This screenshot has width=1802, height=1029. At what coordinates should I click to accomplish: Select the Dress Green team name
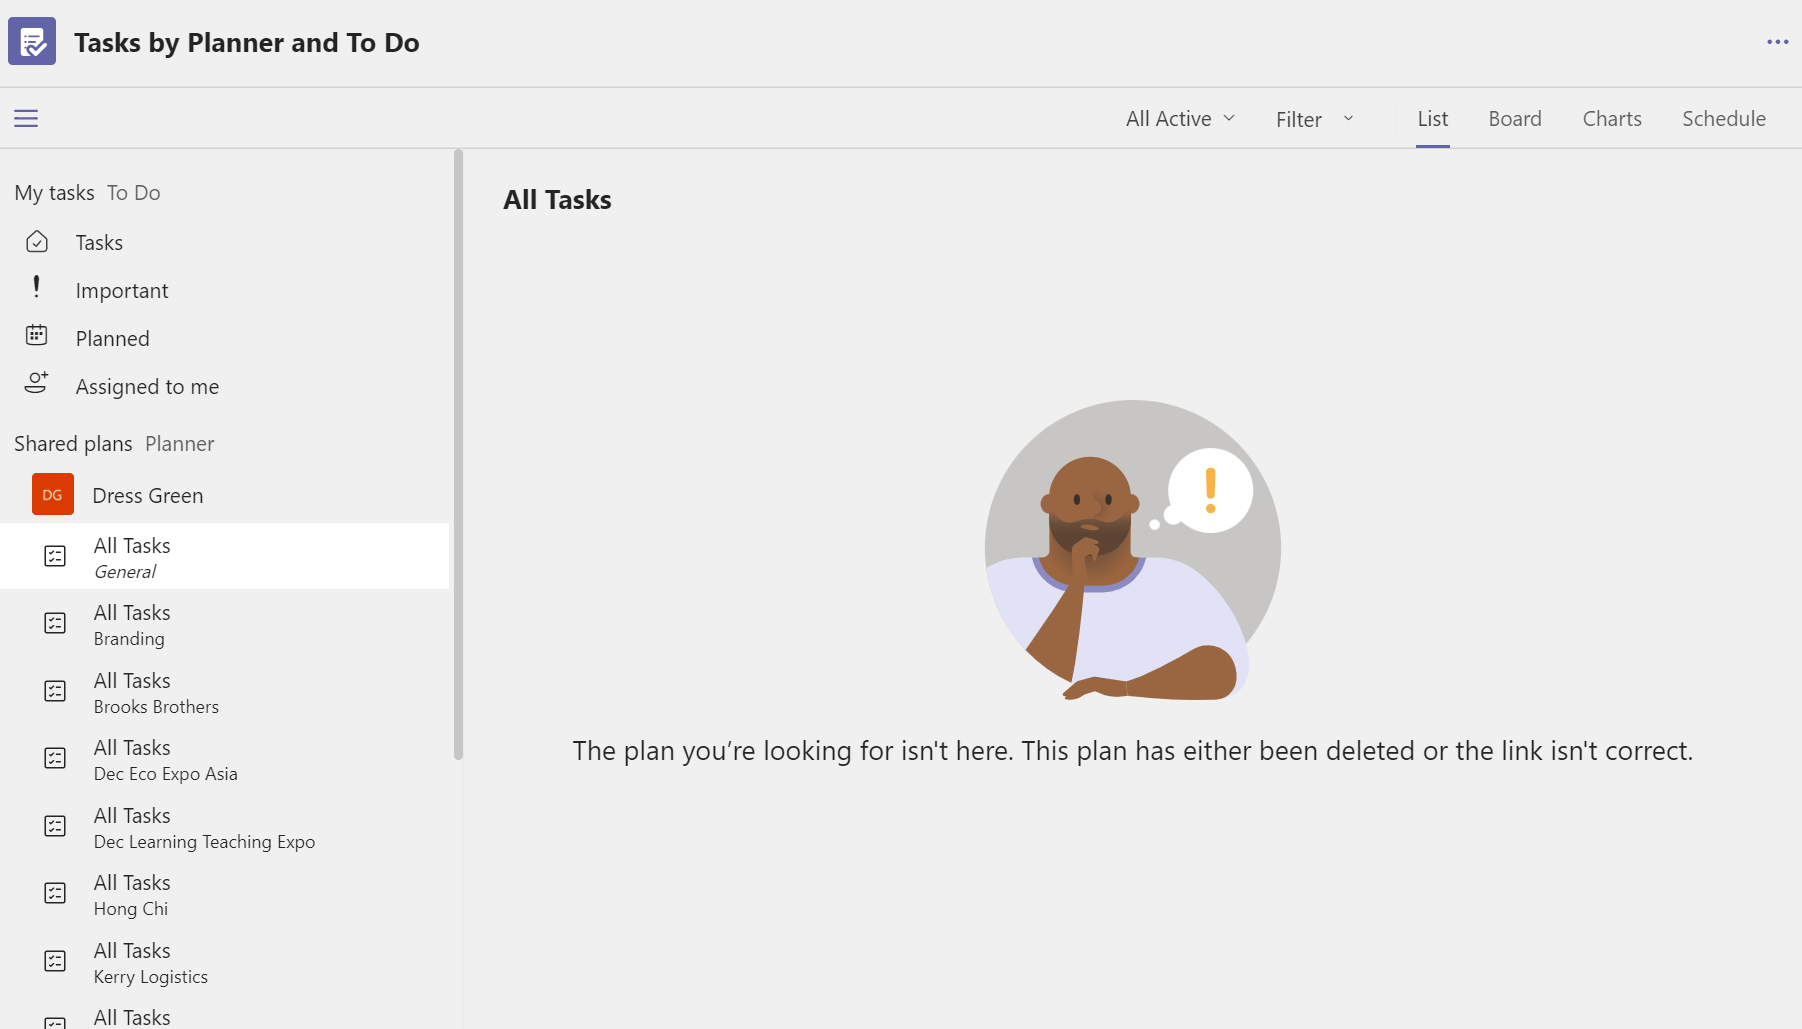tap(148, 496)
